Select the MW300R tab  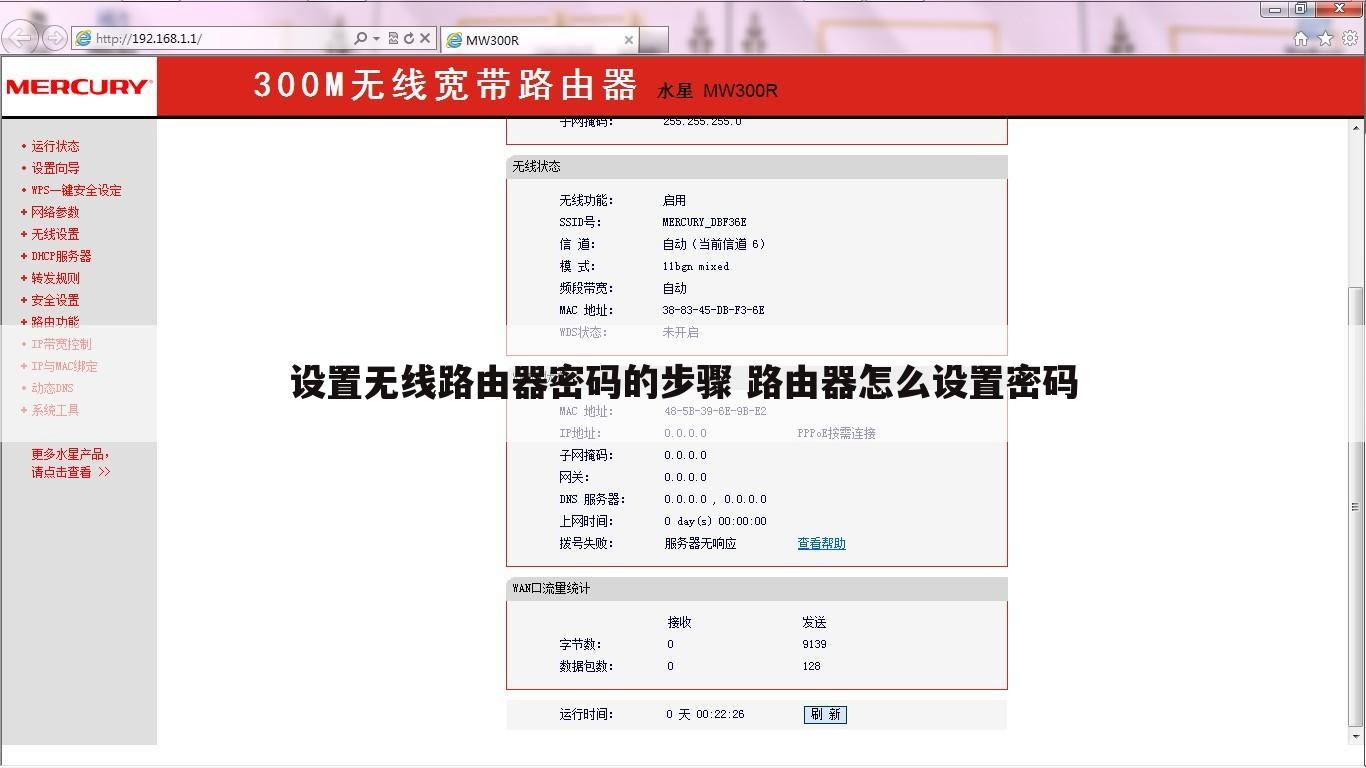539,40
